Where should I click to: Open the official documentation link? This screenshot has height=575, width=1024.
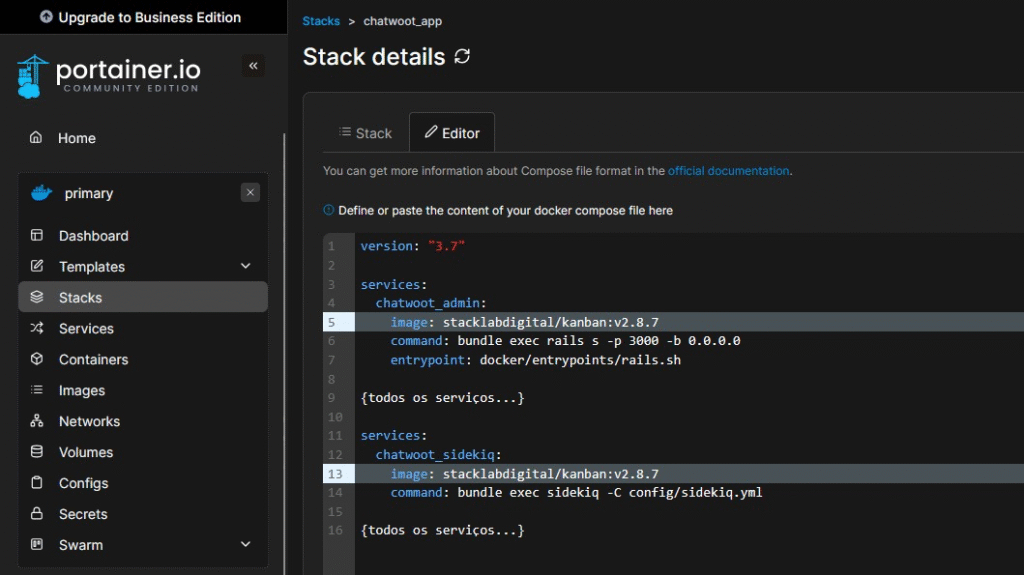728,171
